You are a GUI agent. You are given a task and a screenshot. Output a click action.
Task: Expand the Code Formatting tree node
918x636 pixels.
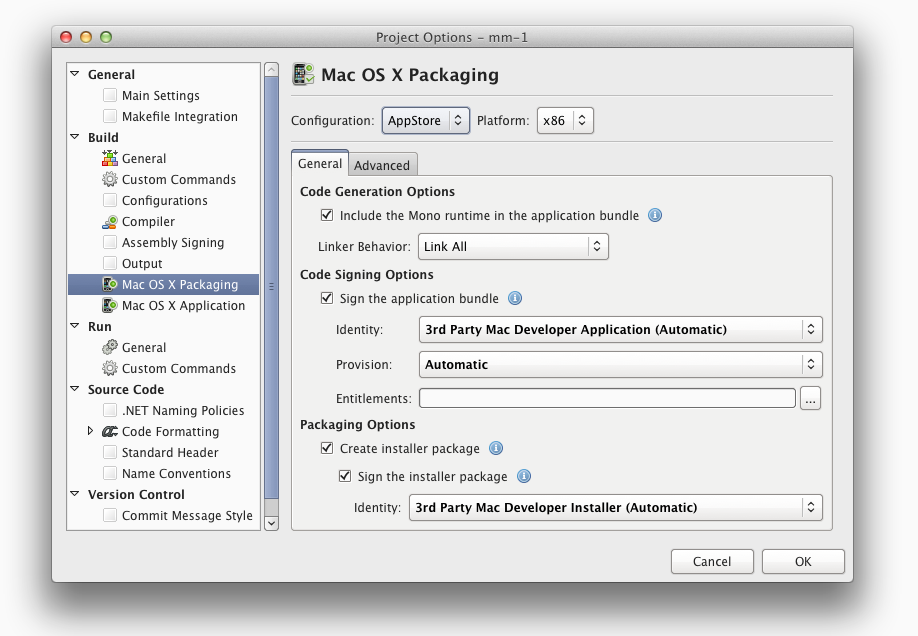pos(90,431)
